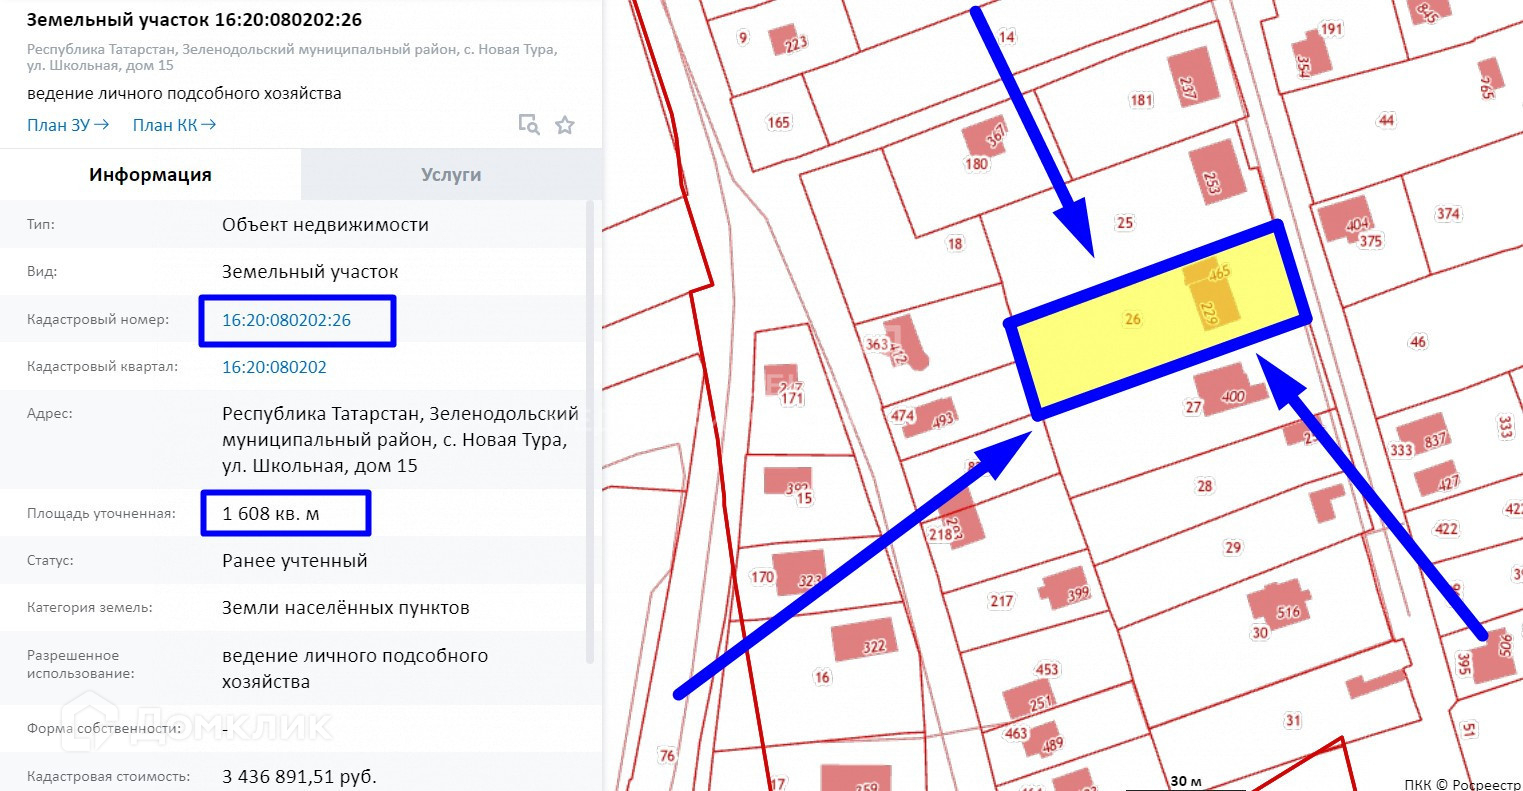Viewport: 1523px width, 791px height.
Task: Click the Кадастровая стоимость field label
Action: coord(108,777)
